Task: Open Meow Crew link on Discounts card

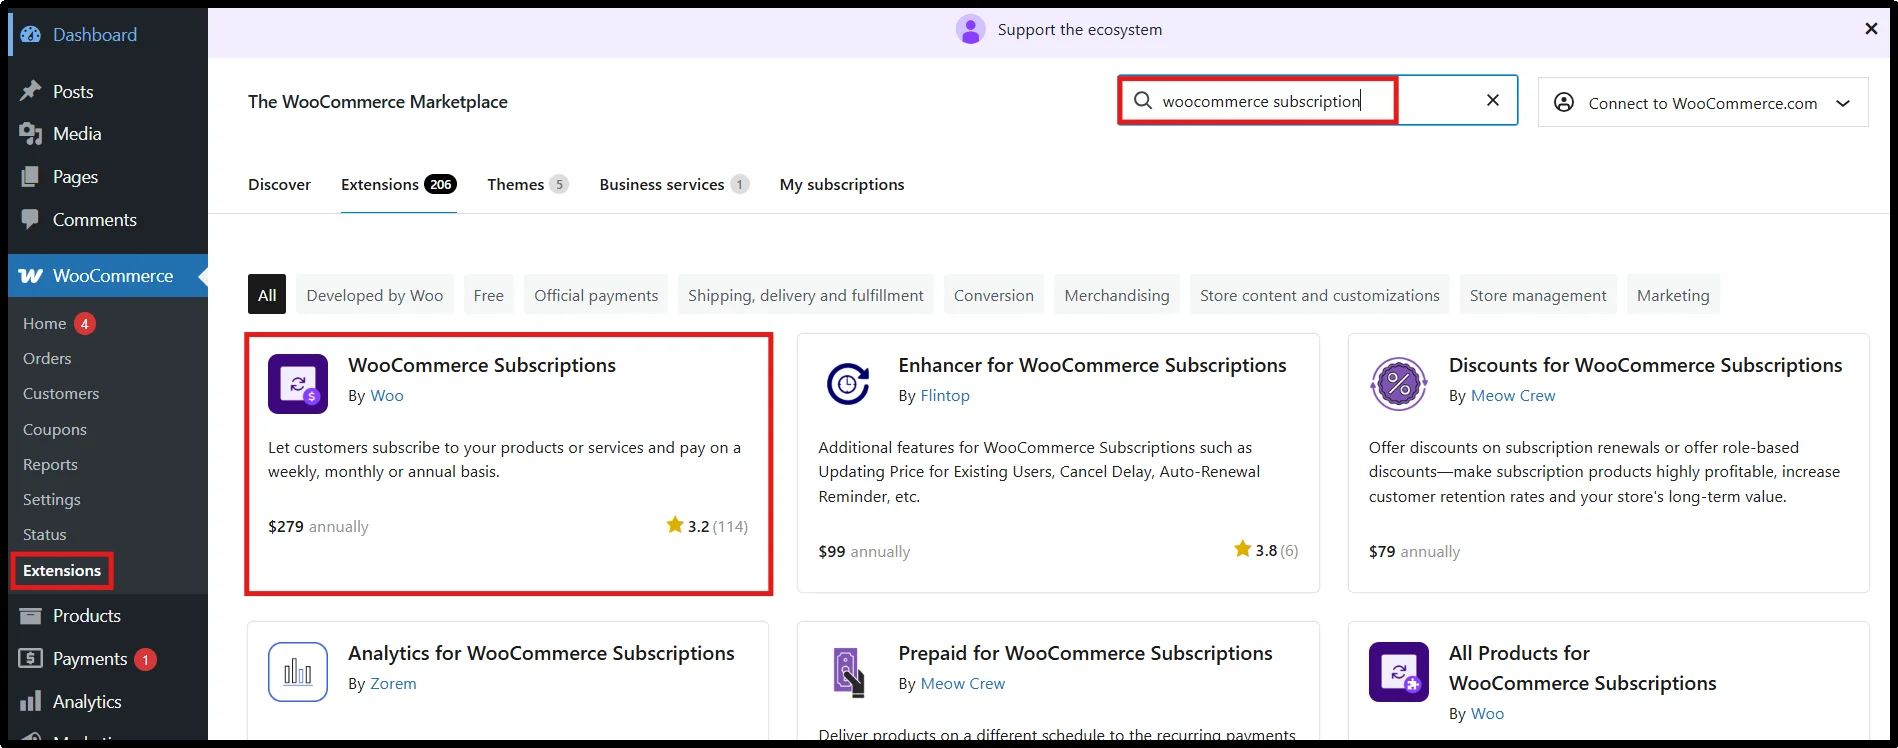Action: [1513, 396]
